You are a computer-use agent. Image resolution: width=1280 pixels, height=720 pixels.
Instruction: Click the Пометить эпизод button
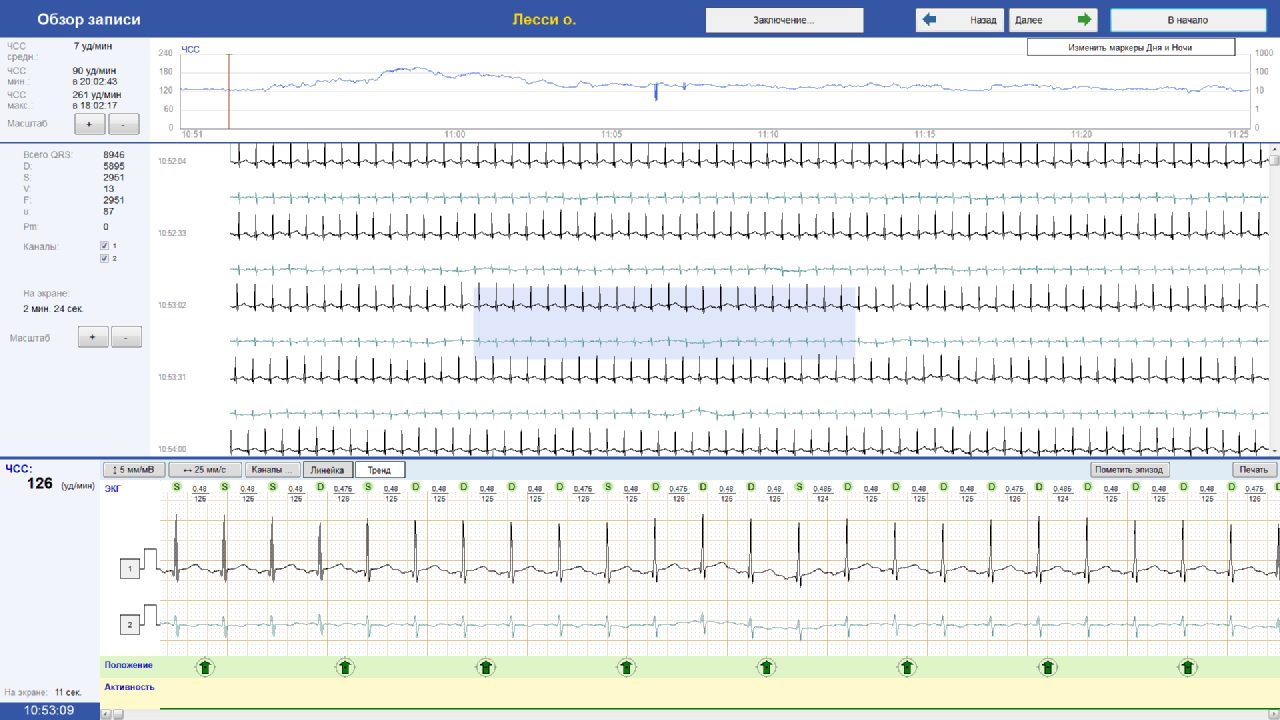[x=1130, y=469]
